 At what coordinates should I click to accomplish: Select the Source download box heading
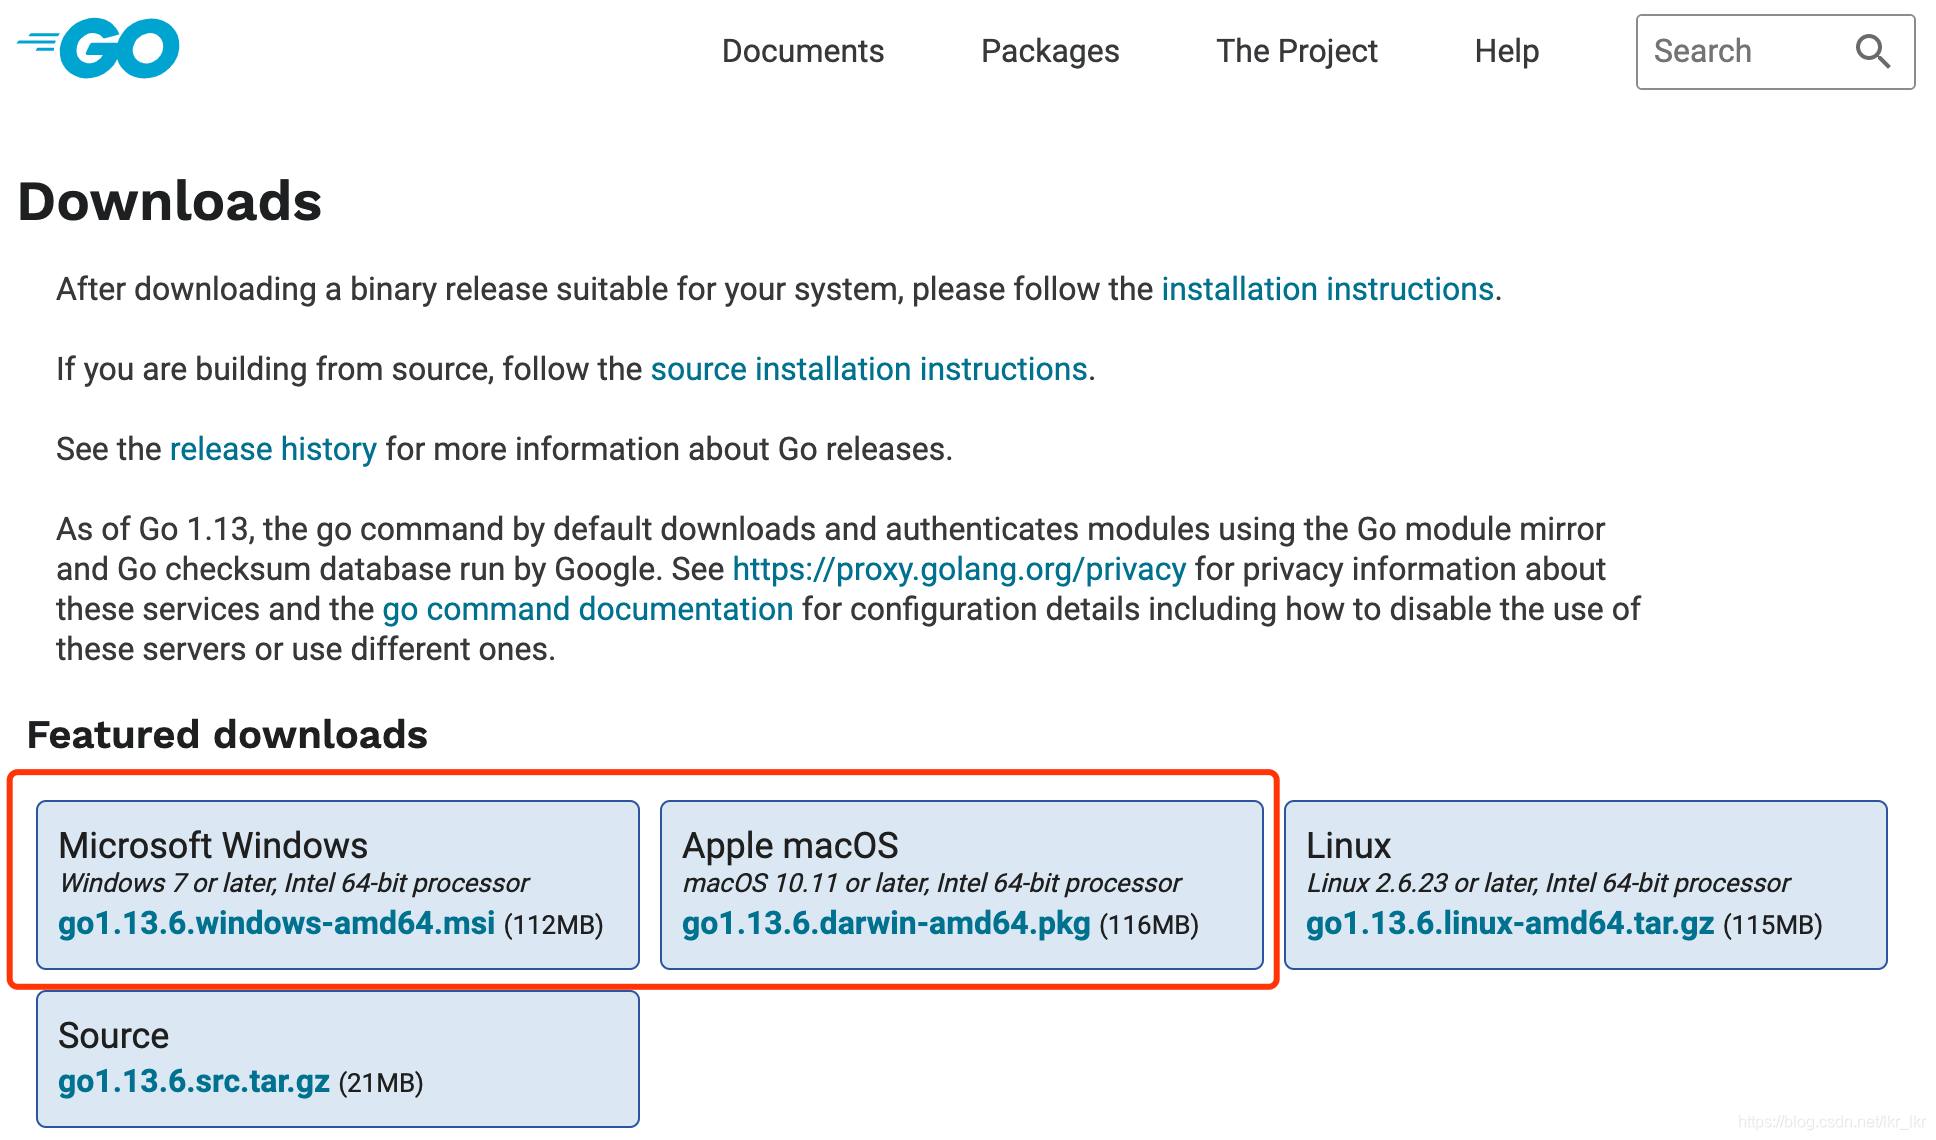(113, 1035)
